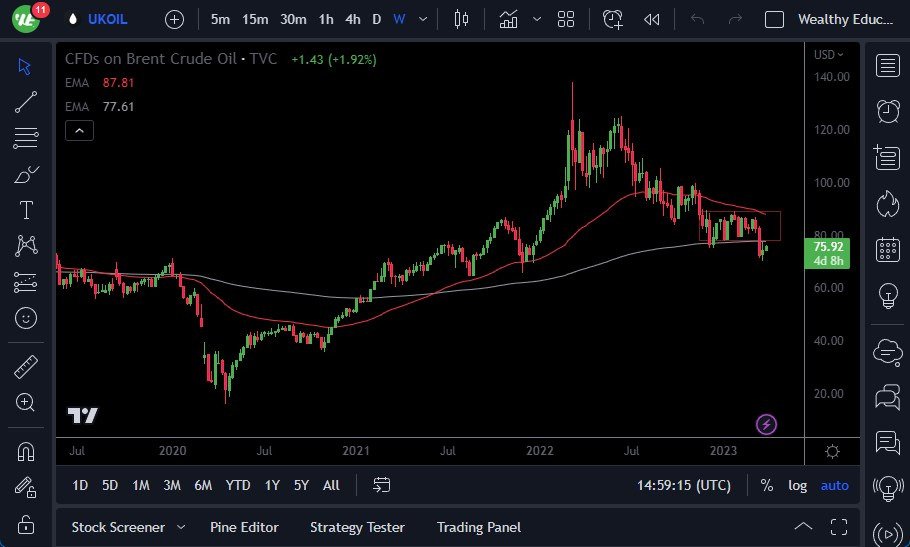This screenshot has width=910, height=547.
Task: Open the watchlist panel
Action: pos(887,66)
